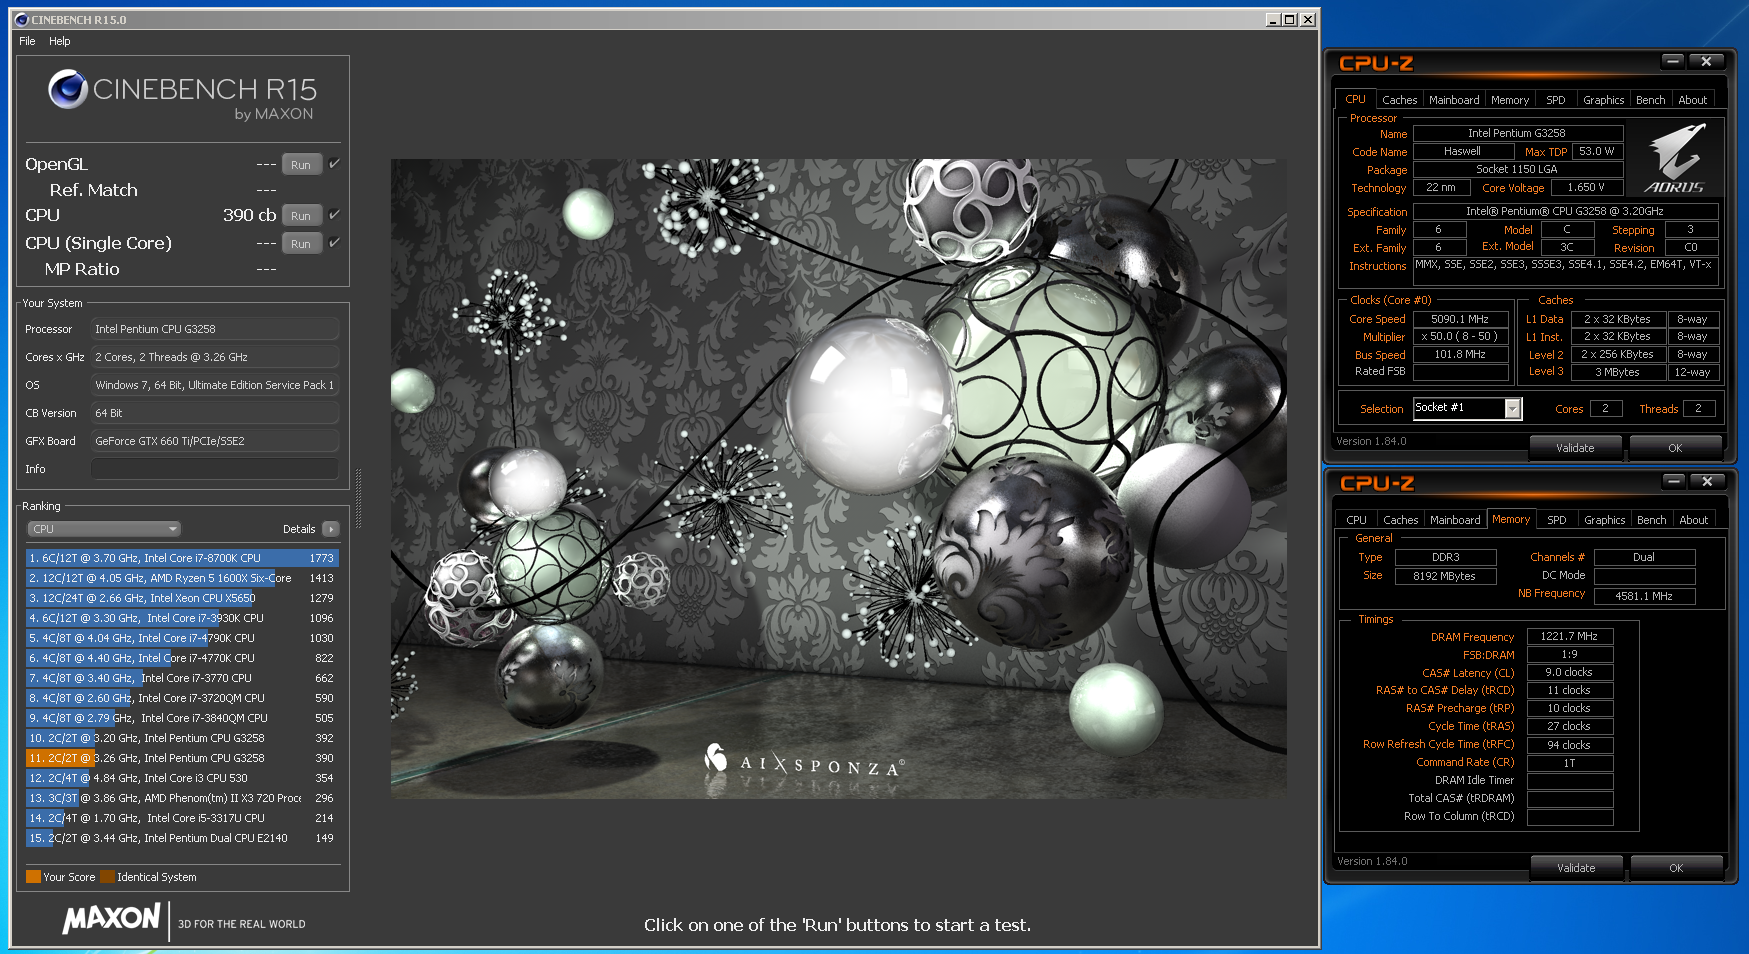Viewport: 1749px width, 954px height.
Task: Switch to Caches tab in upper CPU-Z window
Action: 1399,100
